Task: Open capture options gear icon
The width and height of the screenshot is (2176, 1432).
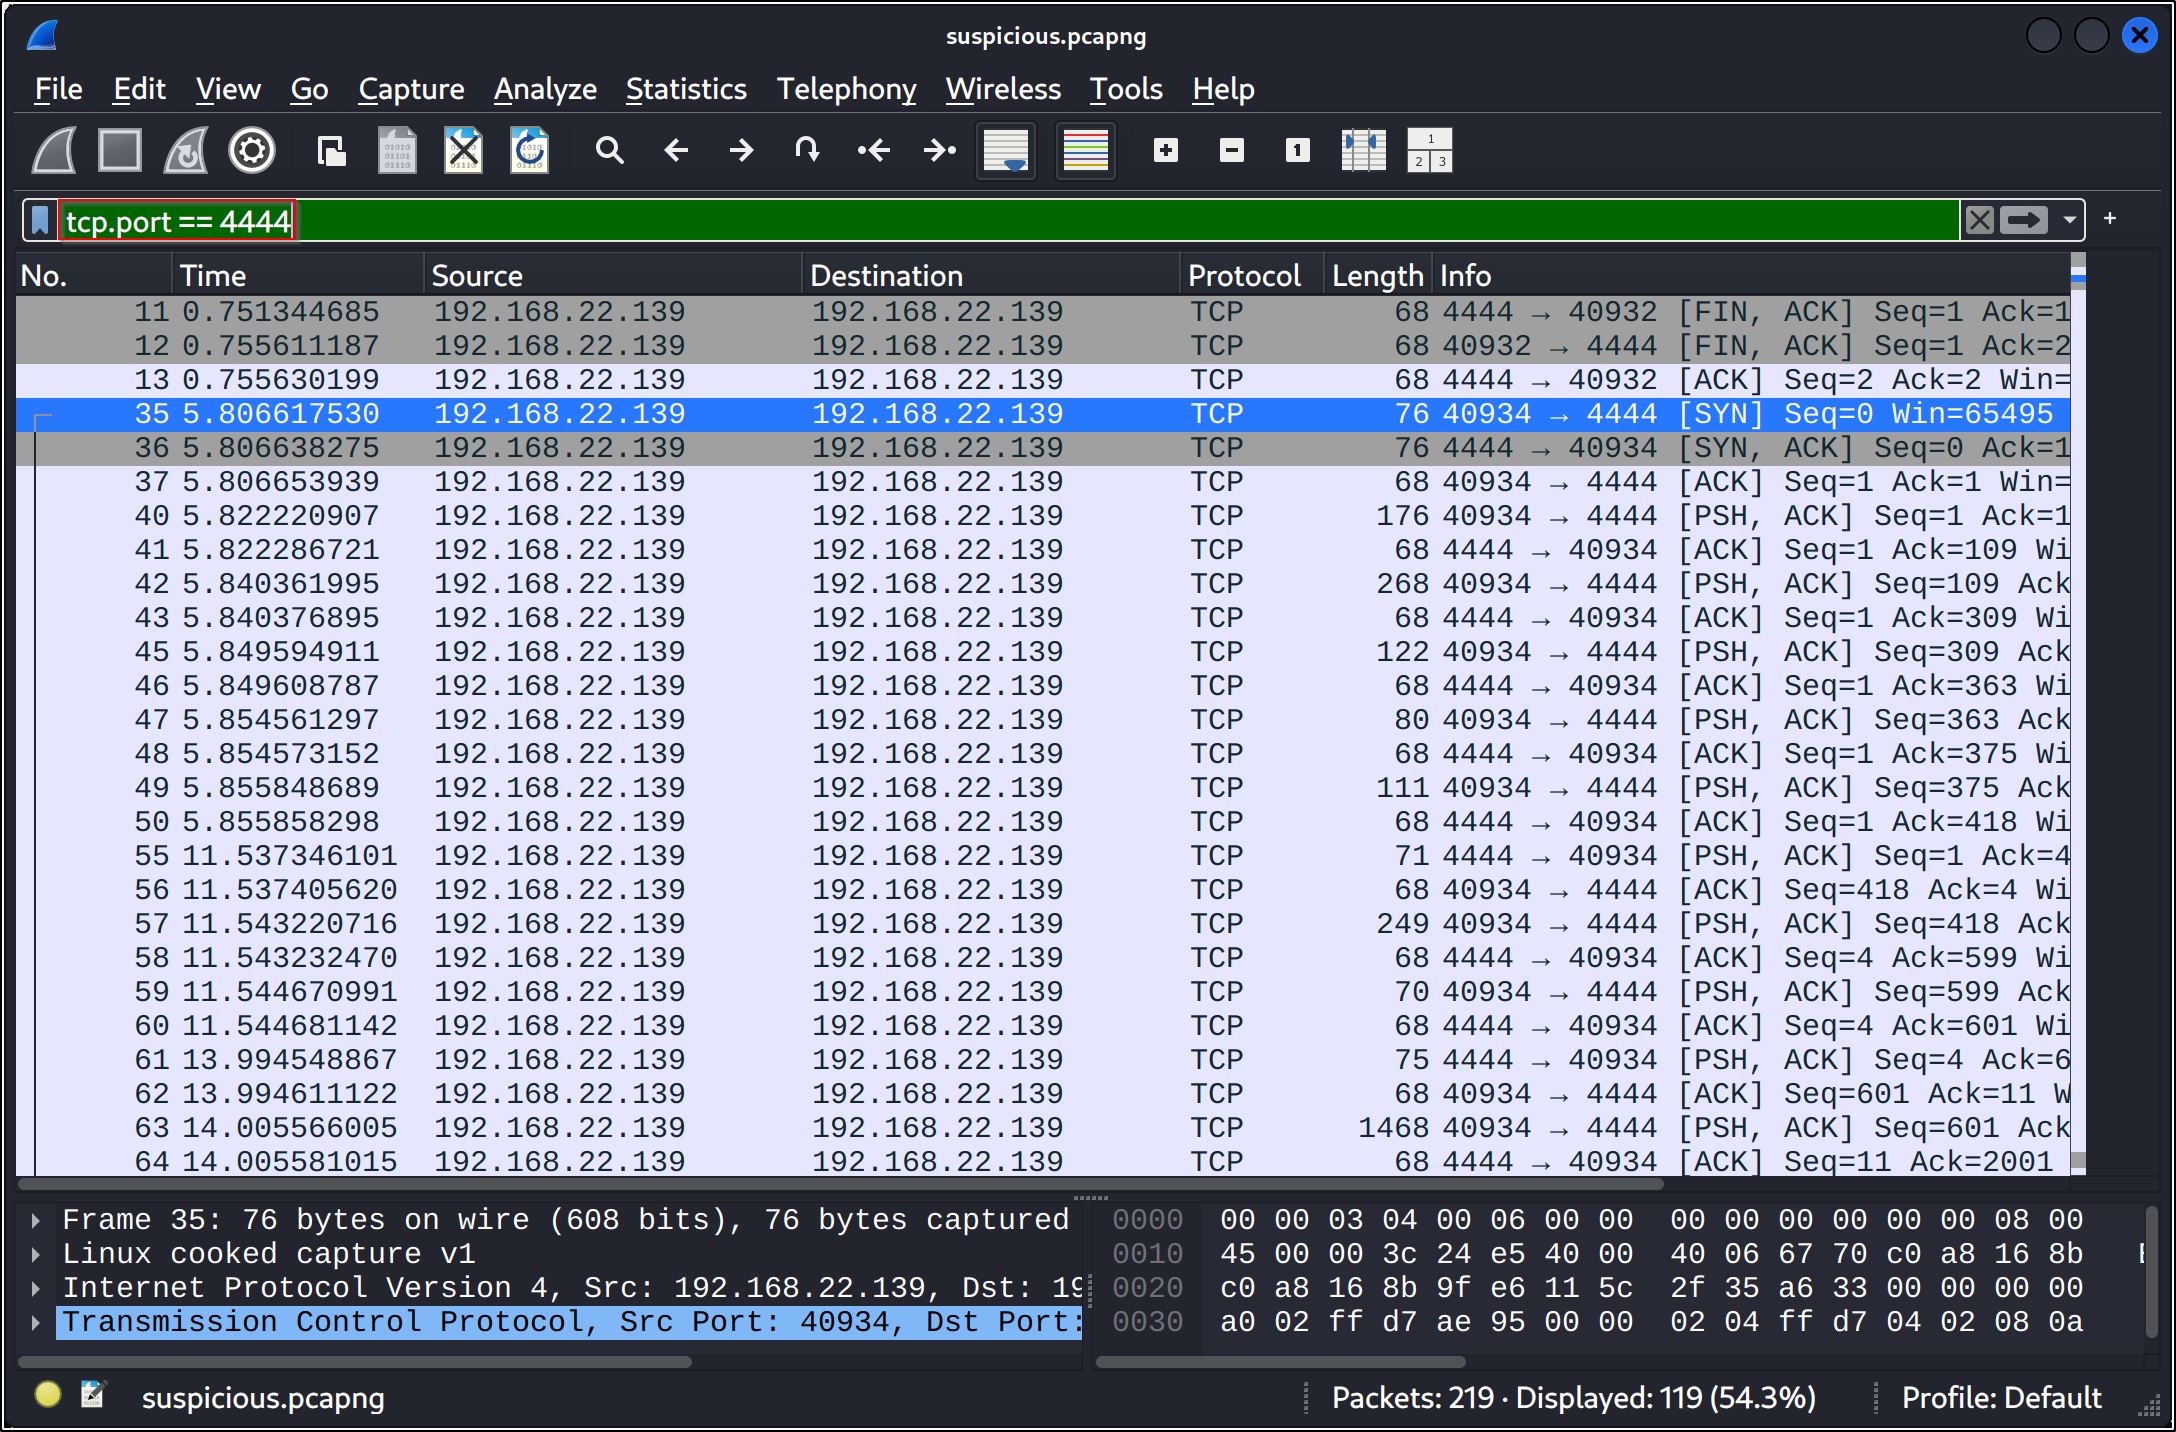Action: 252,151
